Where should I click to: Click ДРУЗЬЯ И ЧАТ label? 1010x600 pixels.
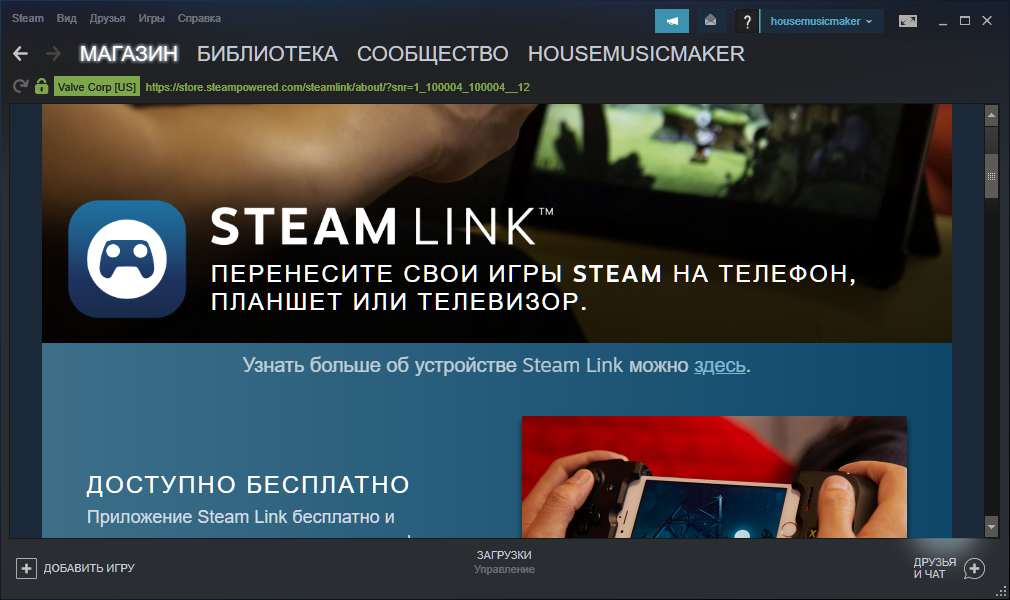(935, 568)
